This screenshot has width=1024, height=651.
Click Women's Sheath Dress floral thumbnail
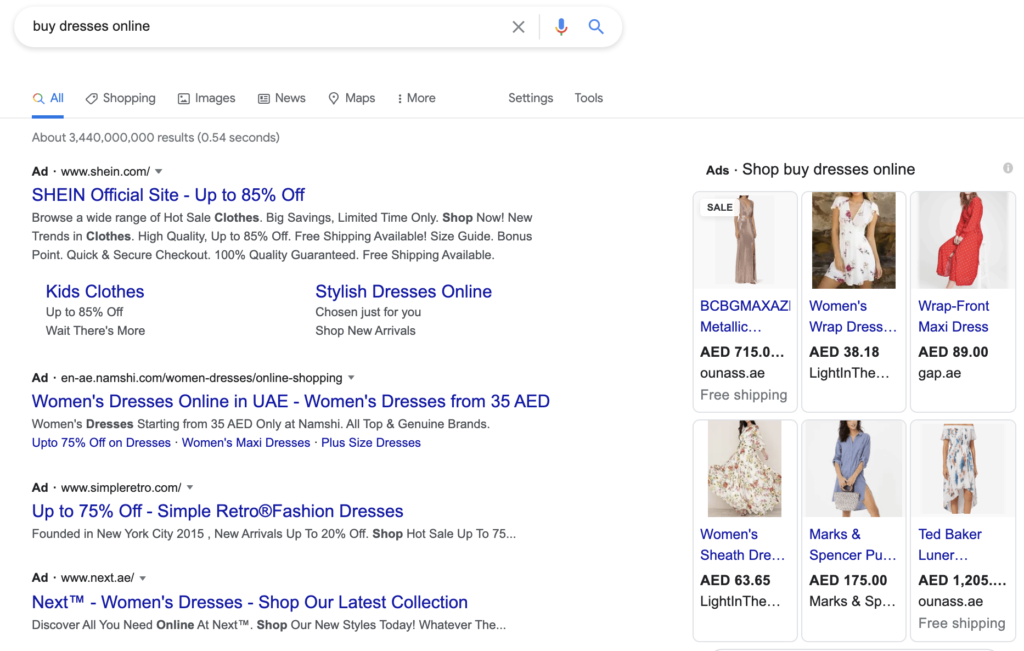click(744, 469)
